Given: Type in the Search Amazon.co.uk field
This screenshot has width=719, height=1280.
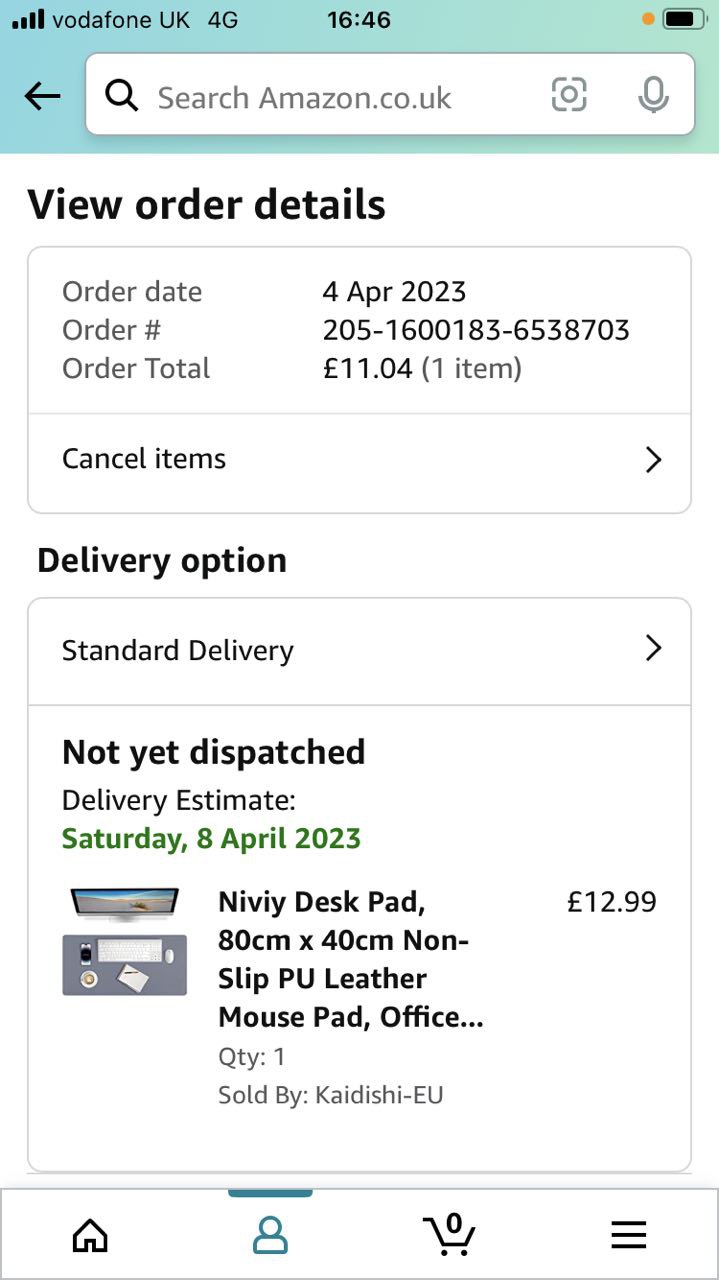Looking at the screenshot, I should tap(330, 97).
